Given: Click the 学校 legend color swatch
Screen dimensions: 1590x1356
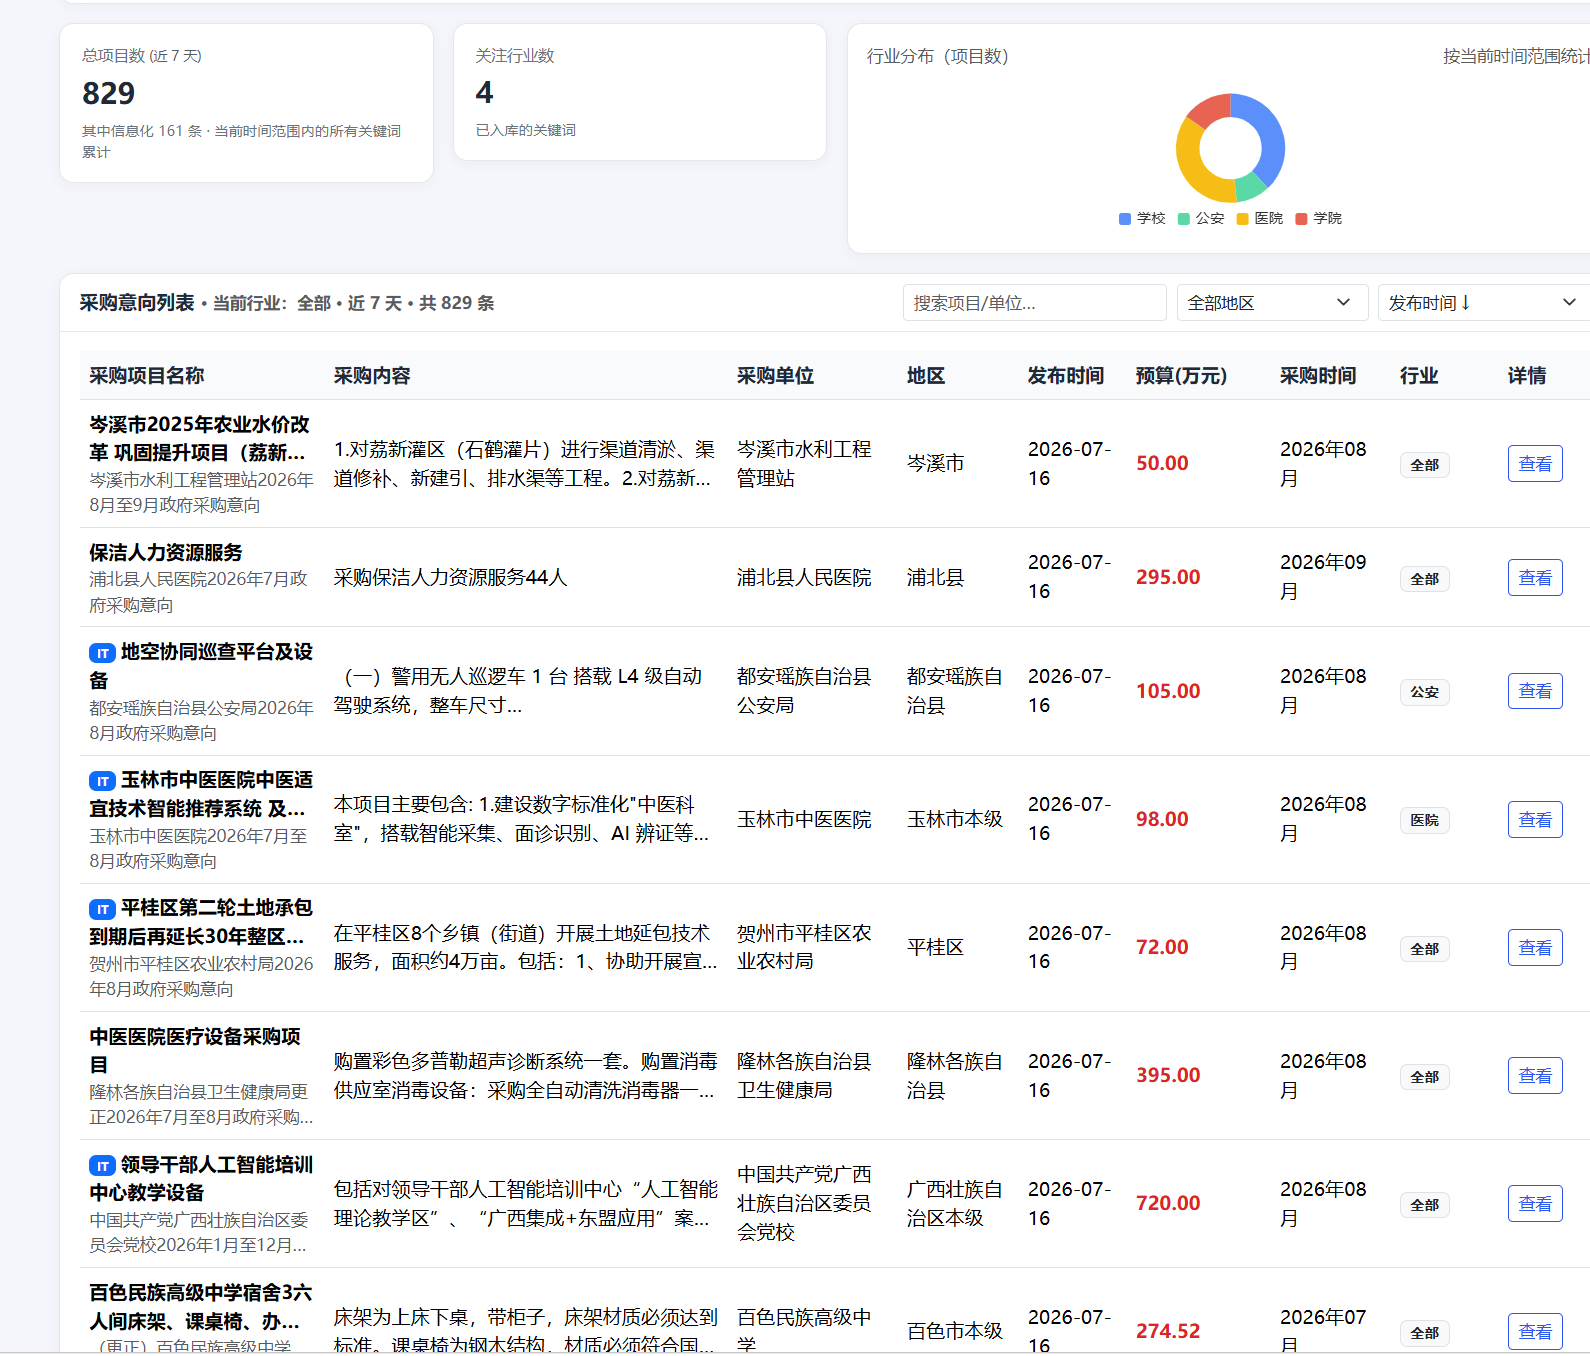Looking at the screenshot, I should [x=1125, y=219].
